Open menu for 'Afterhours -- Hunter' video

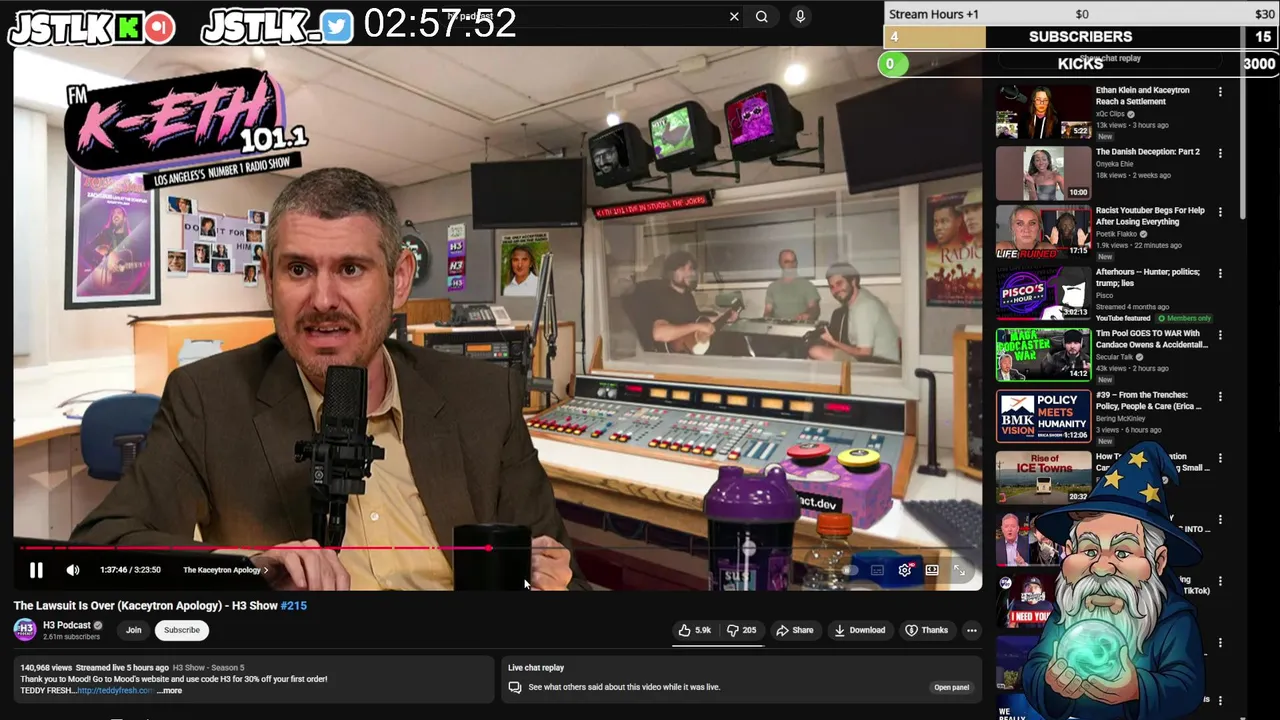1220,273
